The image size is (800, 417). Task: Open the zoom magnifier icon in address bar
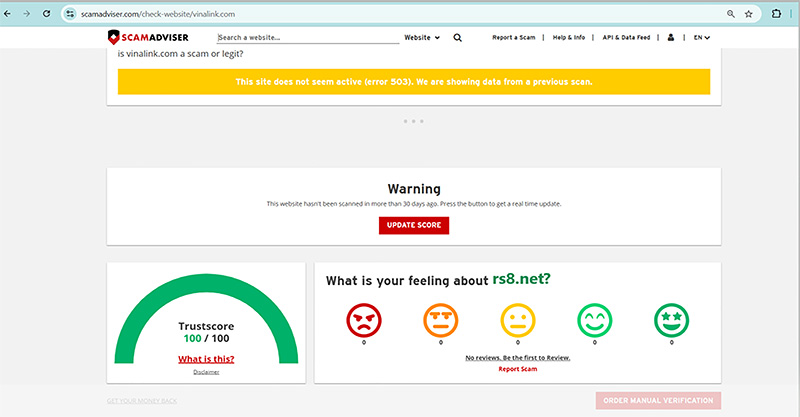[731, 14]
